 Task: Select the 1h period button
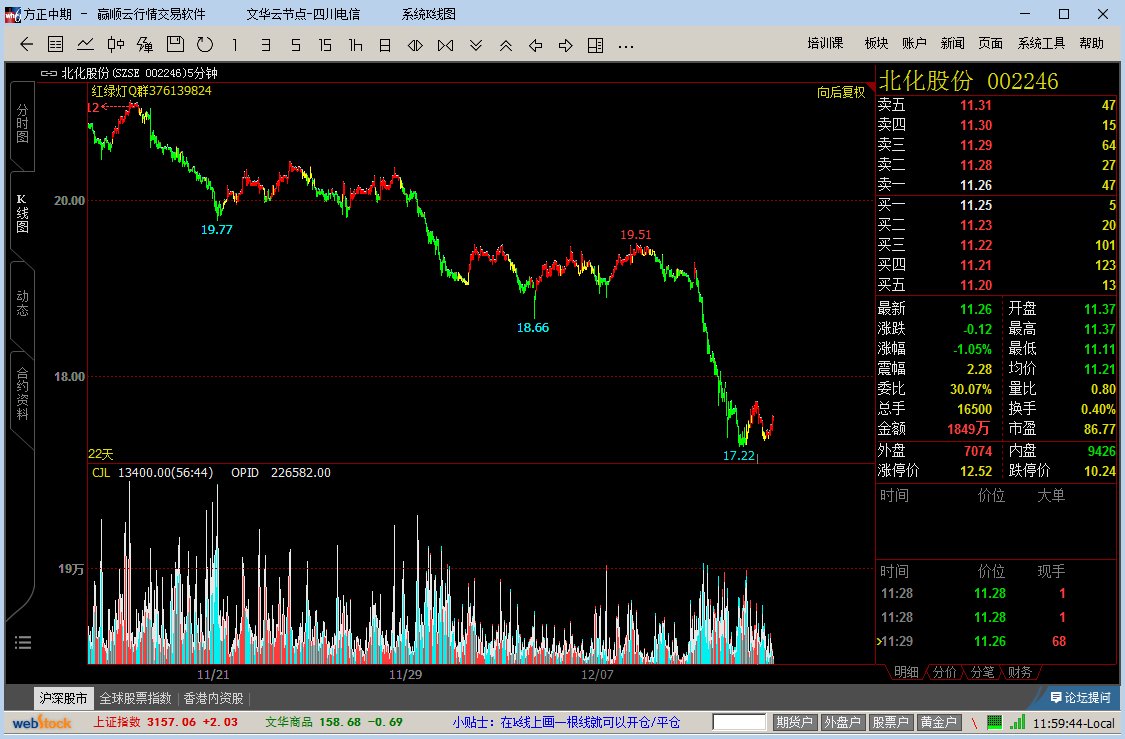tap(355, 45)
